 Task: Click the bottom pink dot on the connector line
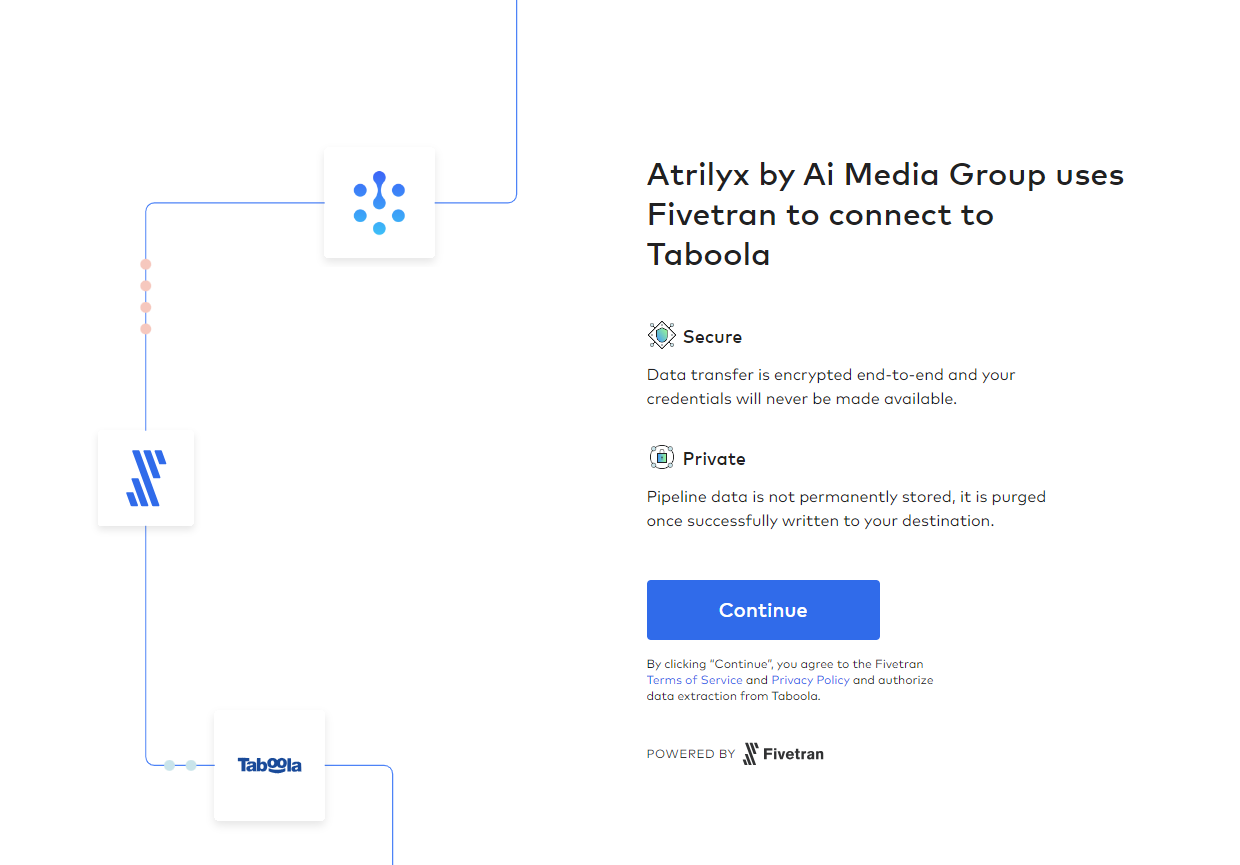pyautogui.click(x=146, y=329)
